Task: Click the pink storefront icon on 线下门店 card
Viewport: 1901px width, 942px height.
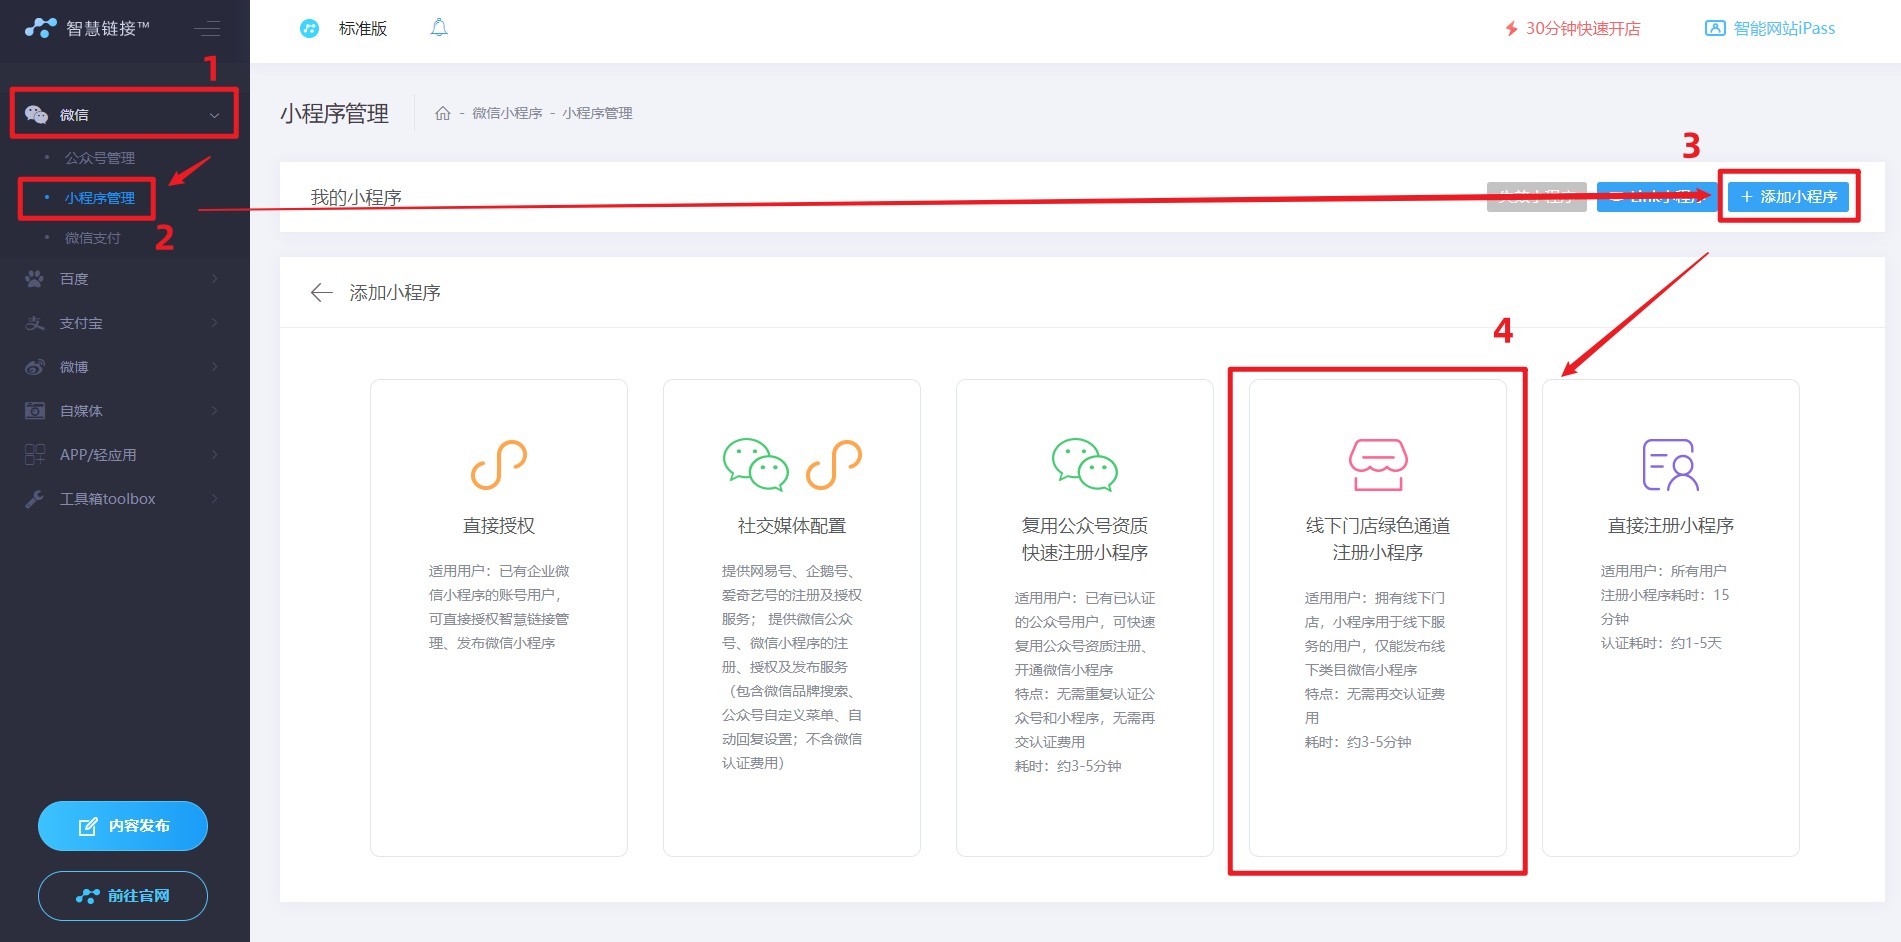Action: click(x=1378, y=465)
